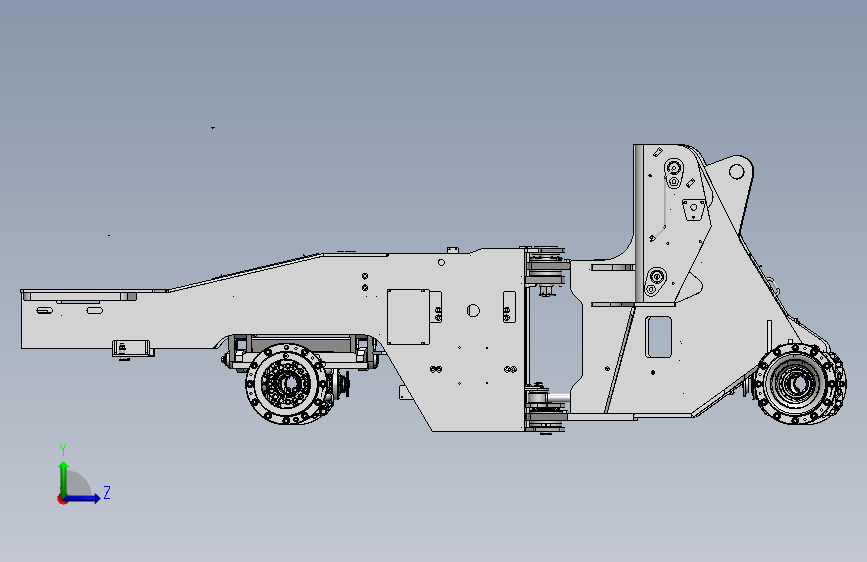Click the blue Z axis arrow of the triad
The image size is (867, 562).
coord(83,498)
